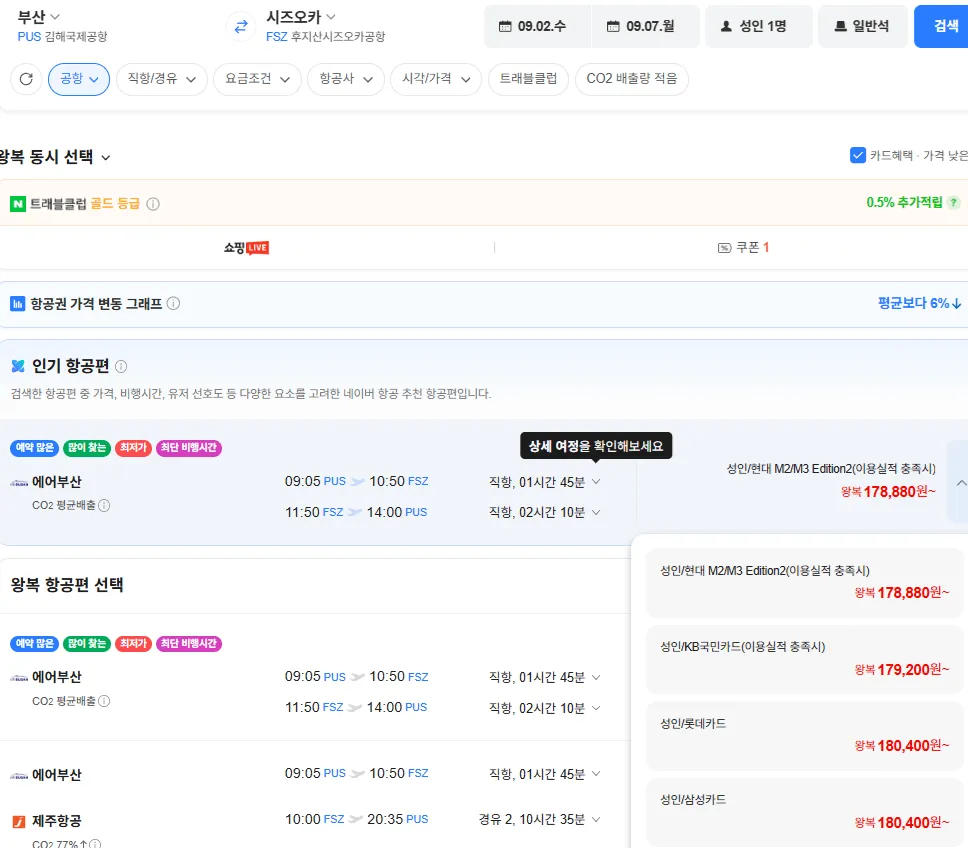Select the 삼성카드 180,400원 fare option
The width and height of the screenshot is (968, 848).
[804, 812]
